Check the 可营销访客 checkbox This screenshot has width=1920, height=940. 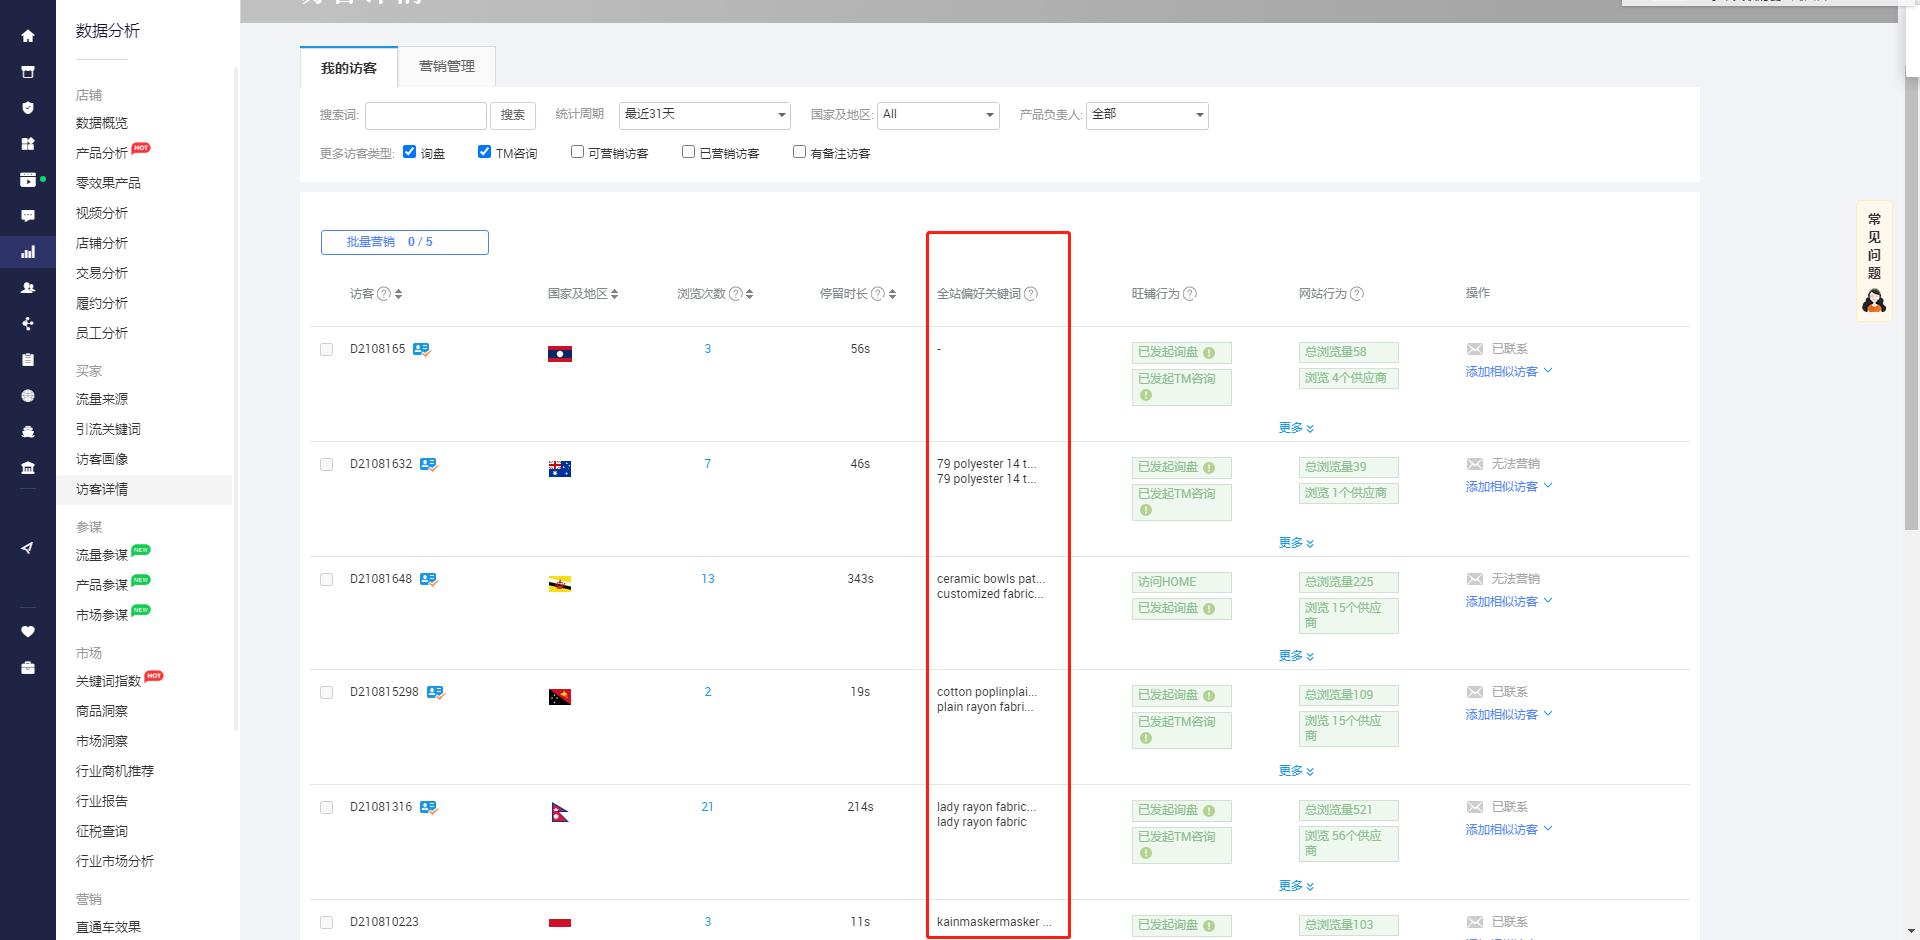pos(577,152)
